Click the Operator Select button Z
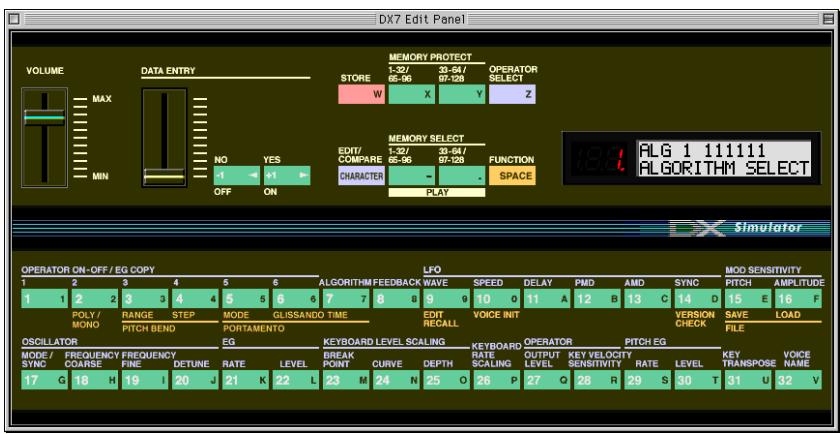Screen dimensions: 840x434 (x=512, y=94)
